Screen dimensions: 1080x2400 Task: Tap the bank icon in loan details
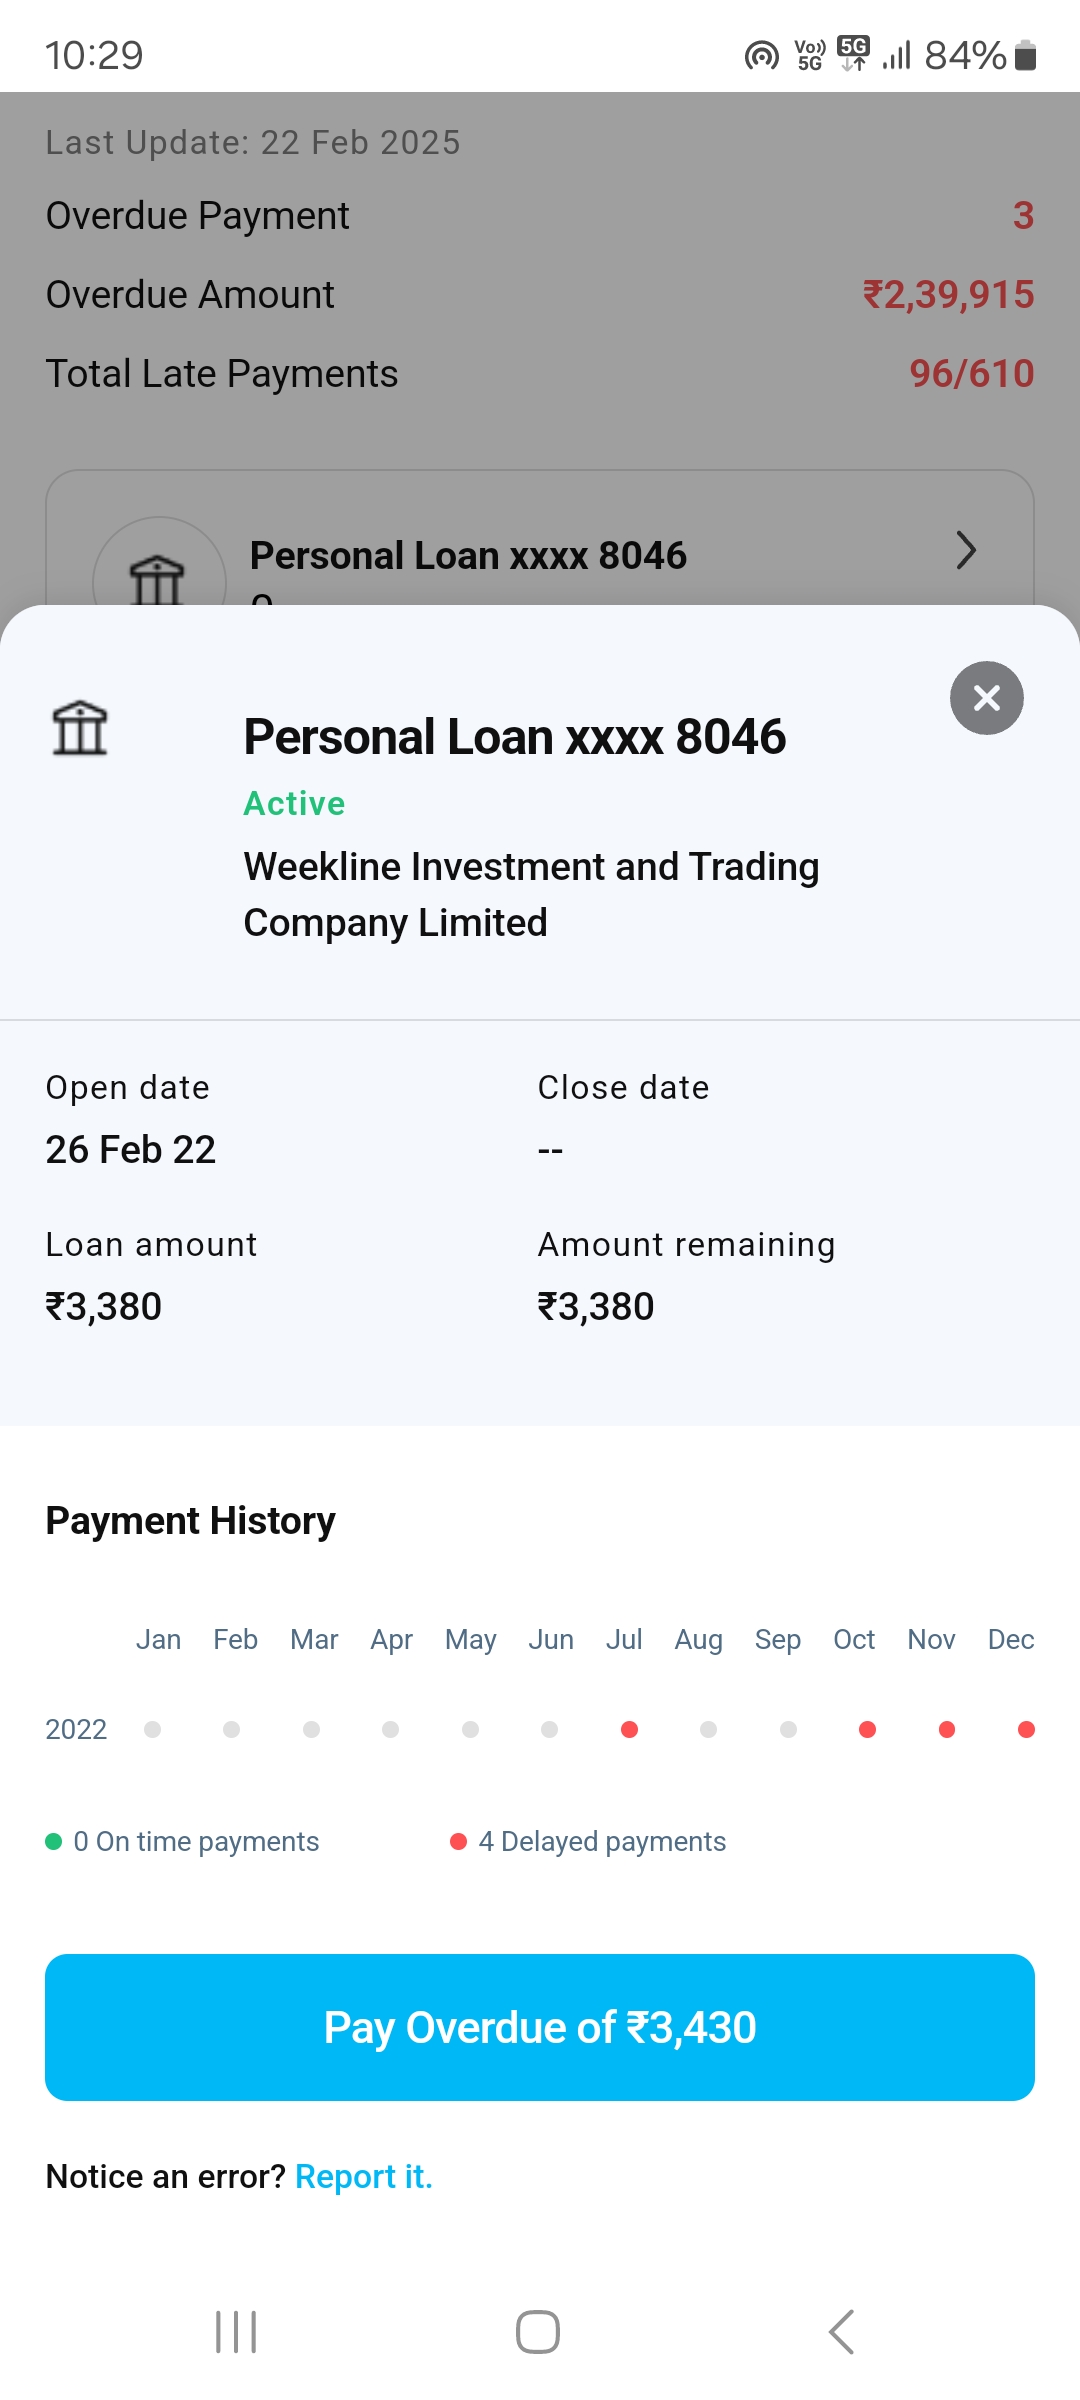pyautogui.click(x=80, y=728)
